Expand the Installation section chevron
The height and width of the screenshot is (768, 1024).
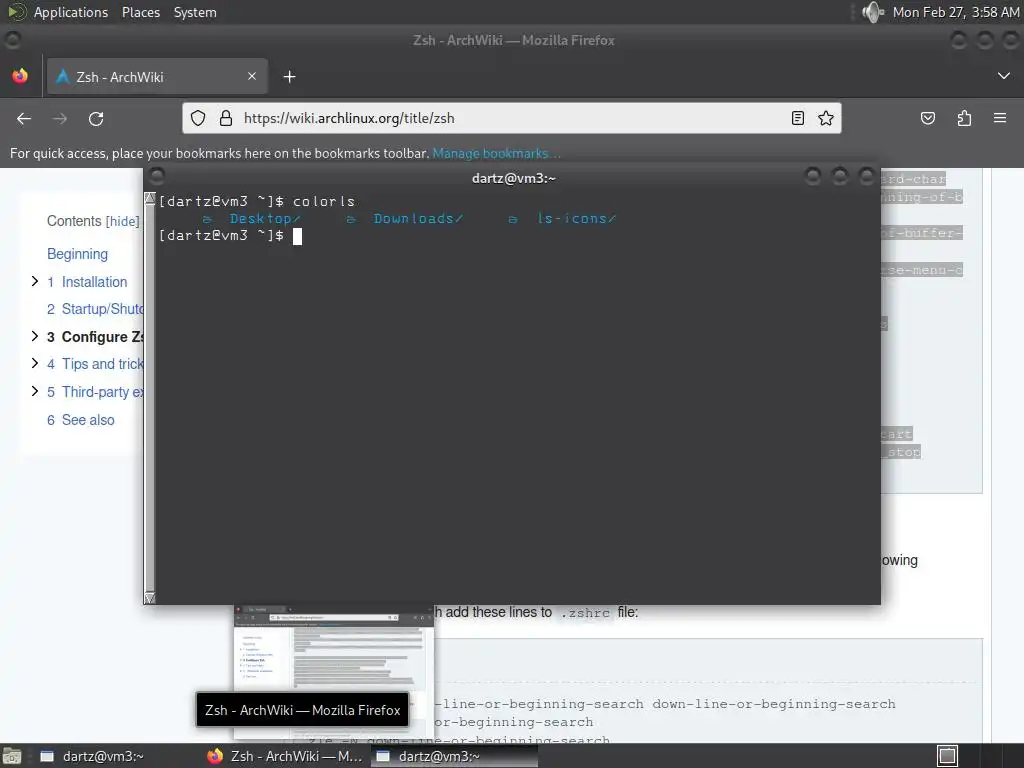35,281
